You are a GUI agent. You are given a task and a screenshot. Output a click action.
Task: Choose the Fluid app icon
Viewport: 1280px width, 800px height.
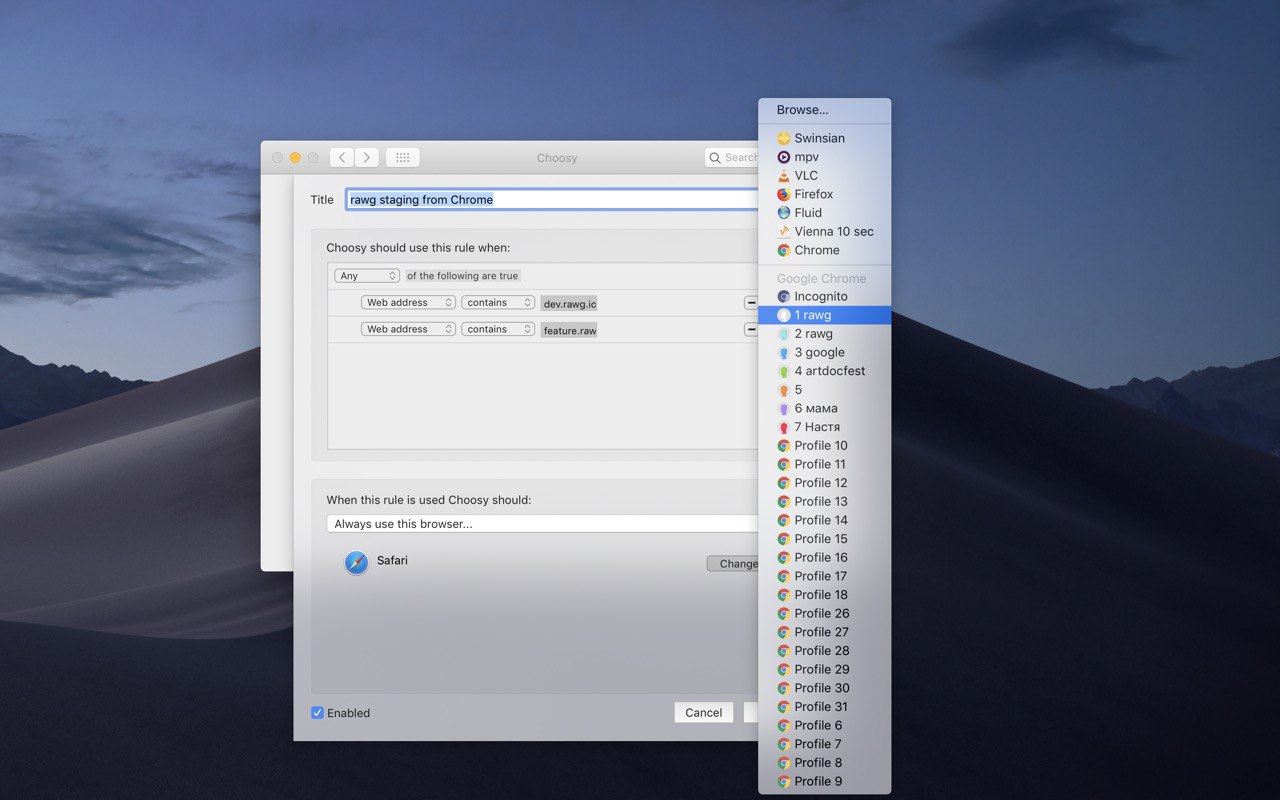pos(784,213)
